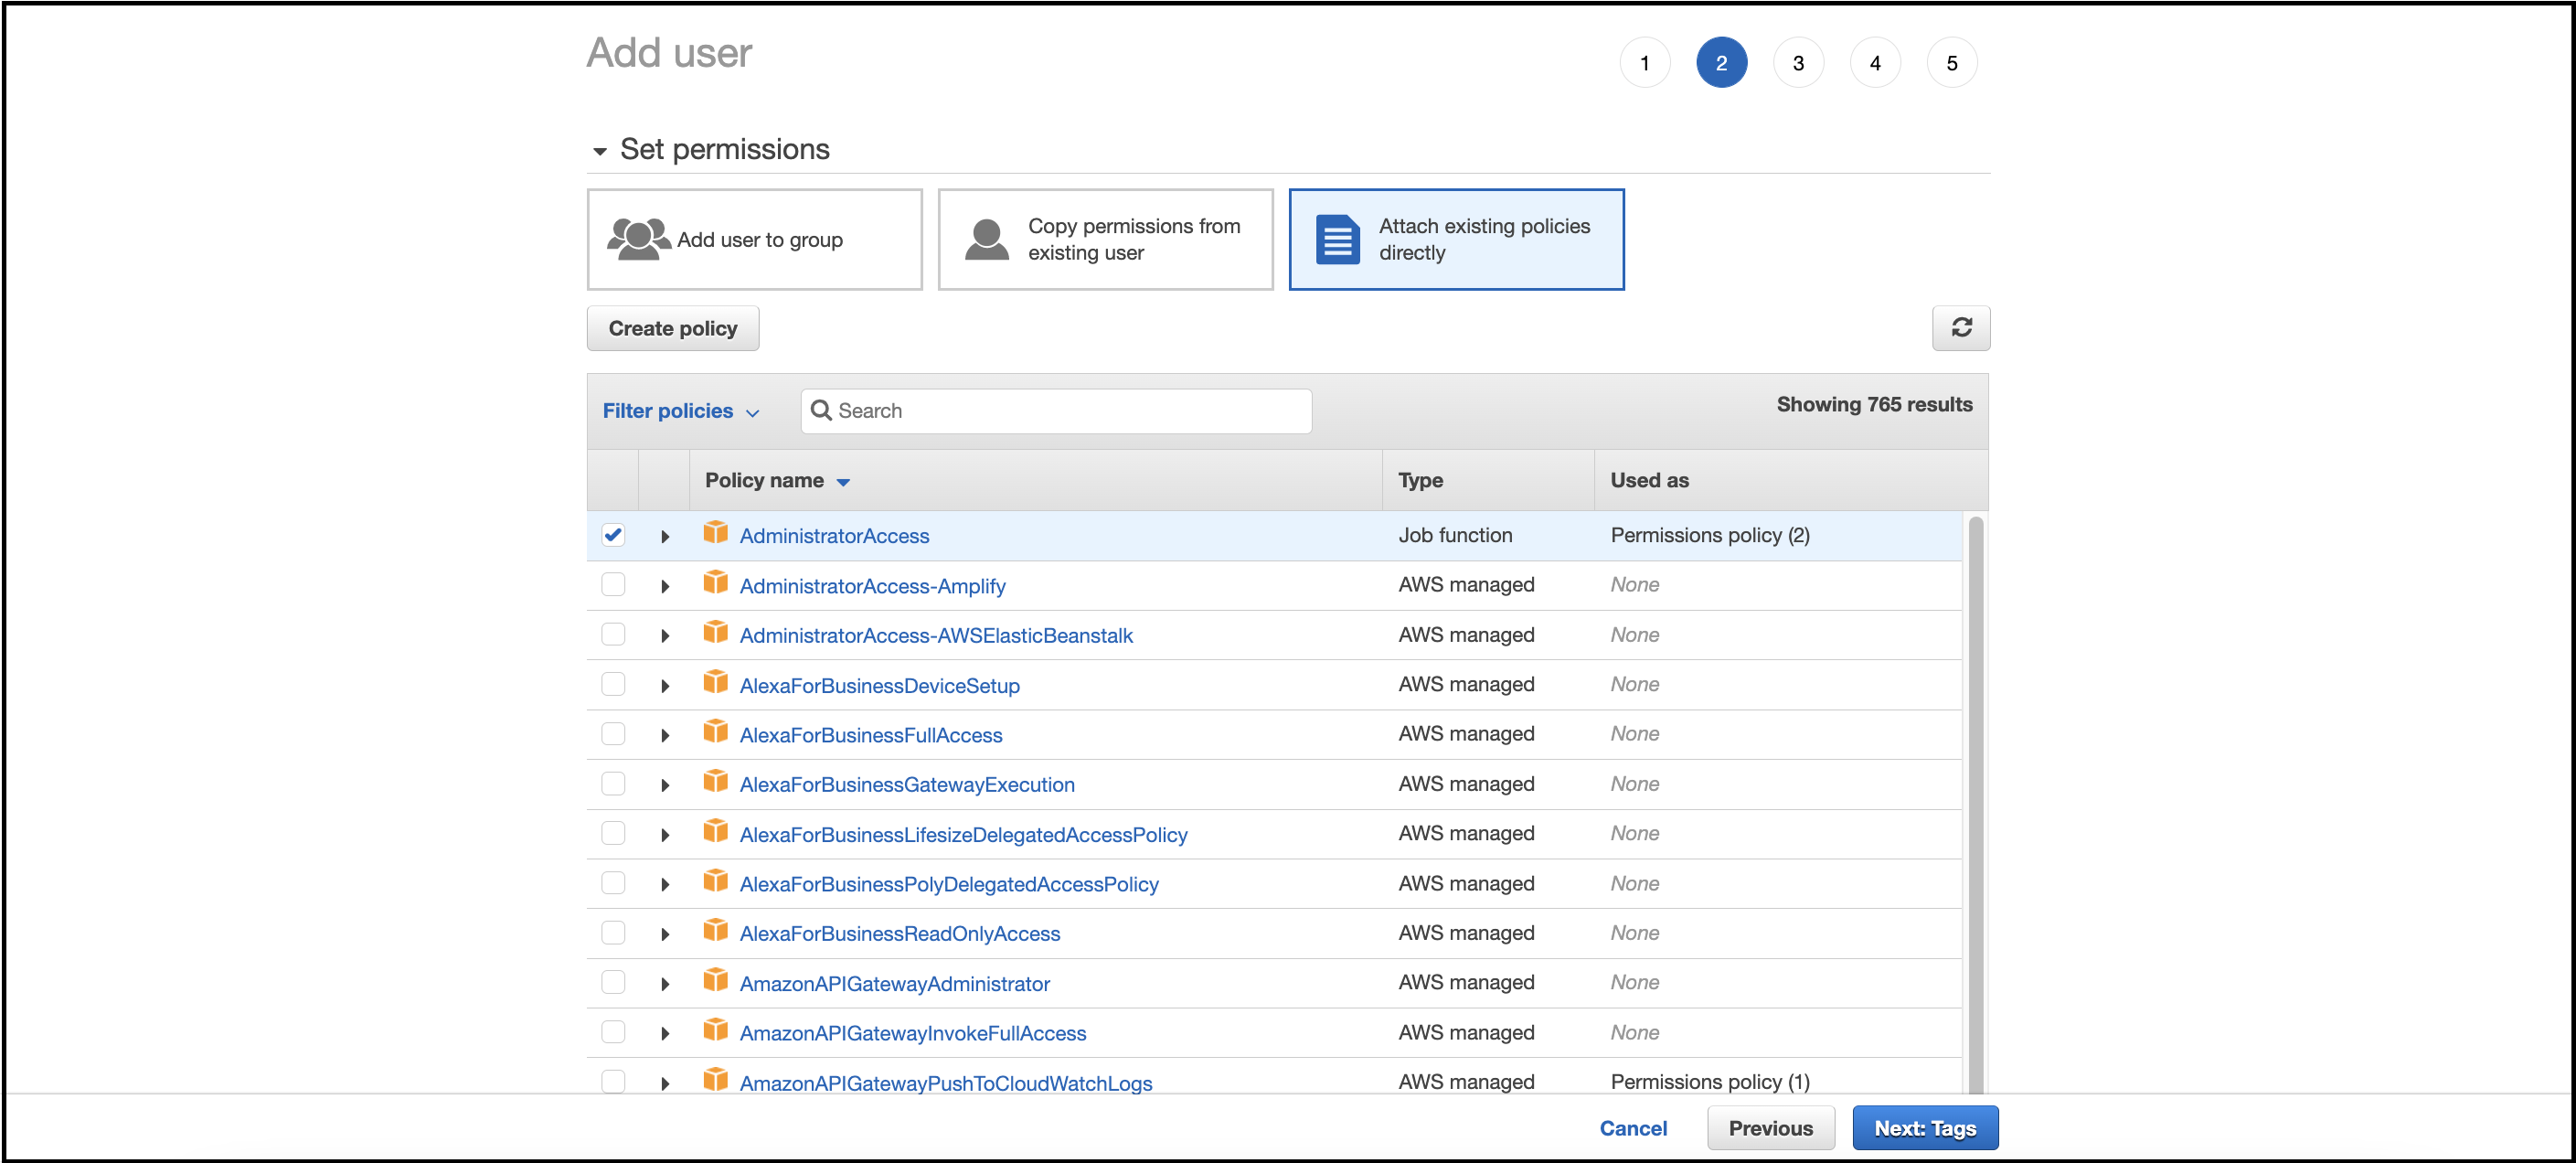This screenshot has width=2576, height=1163.
Task: Check the AlexaForBusinessDeviceSetup checkbox
Action: coord(613,684)
